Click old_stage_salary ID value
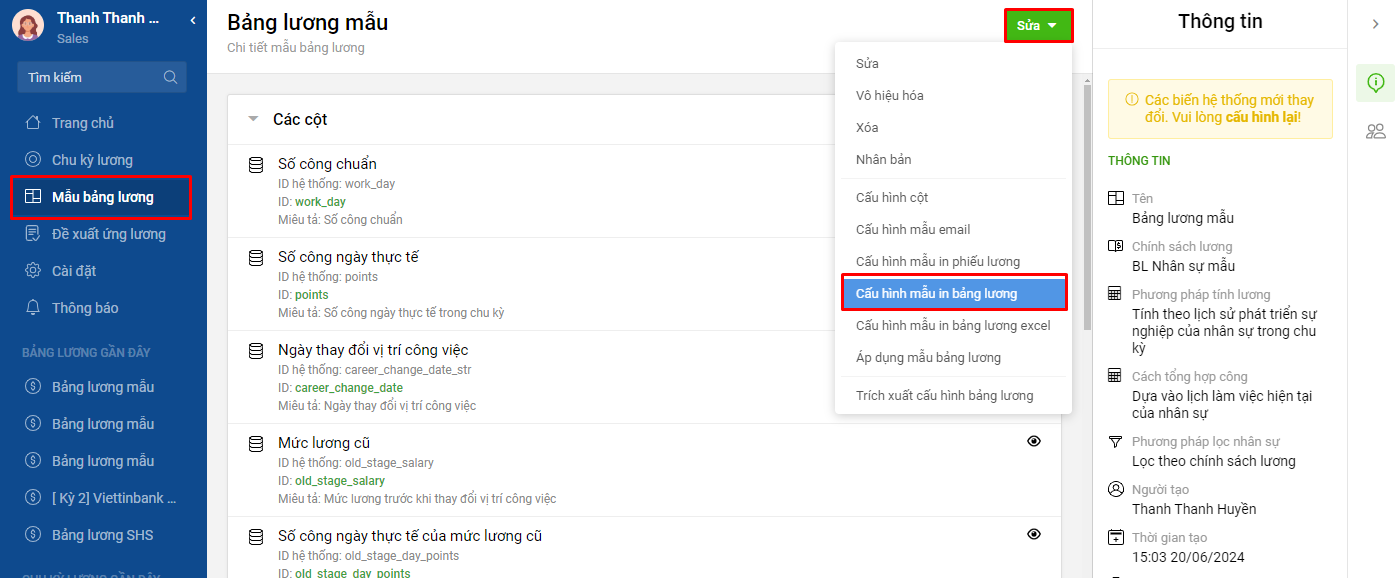Image resolution: width=1397 pixels, height=578 pixels. coord(340,481)
